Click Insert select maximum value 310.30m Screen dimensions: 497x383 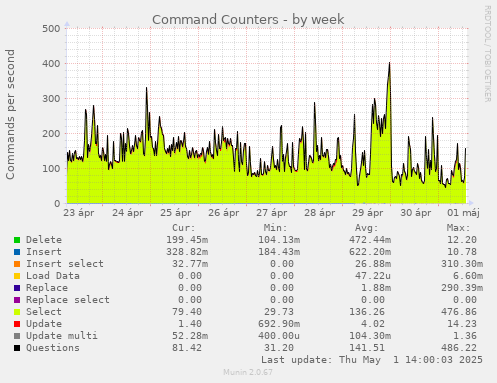tap(462, 264)
